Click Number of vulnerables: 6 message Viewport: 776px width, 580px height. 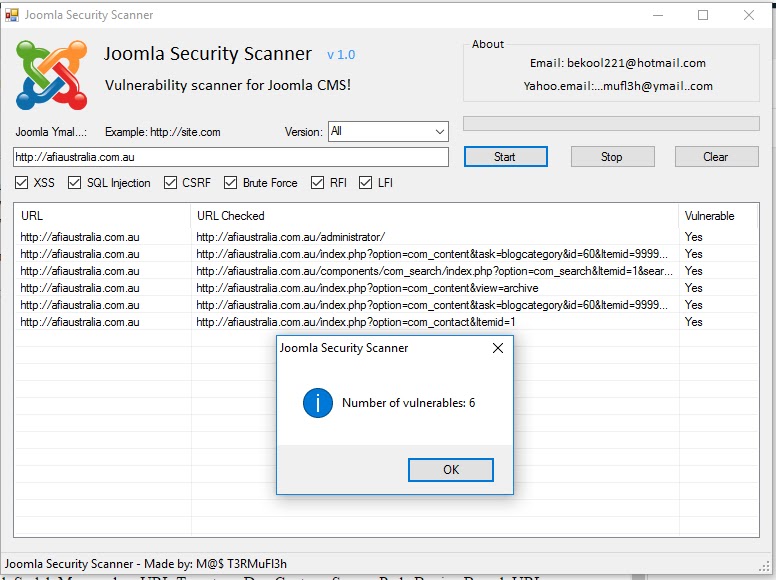(408, 403)
